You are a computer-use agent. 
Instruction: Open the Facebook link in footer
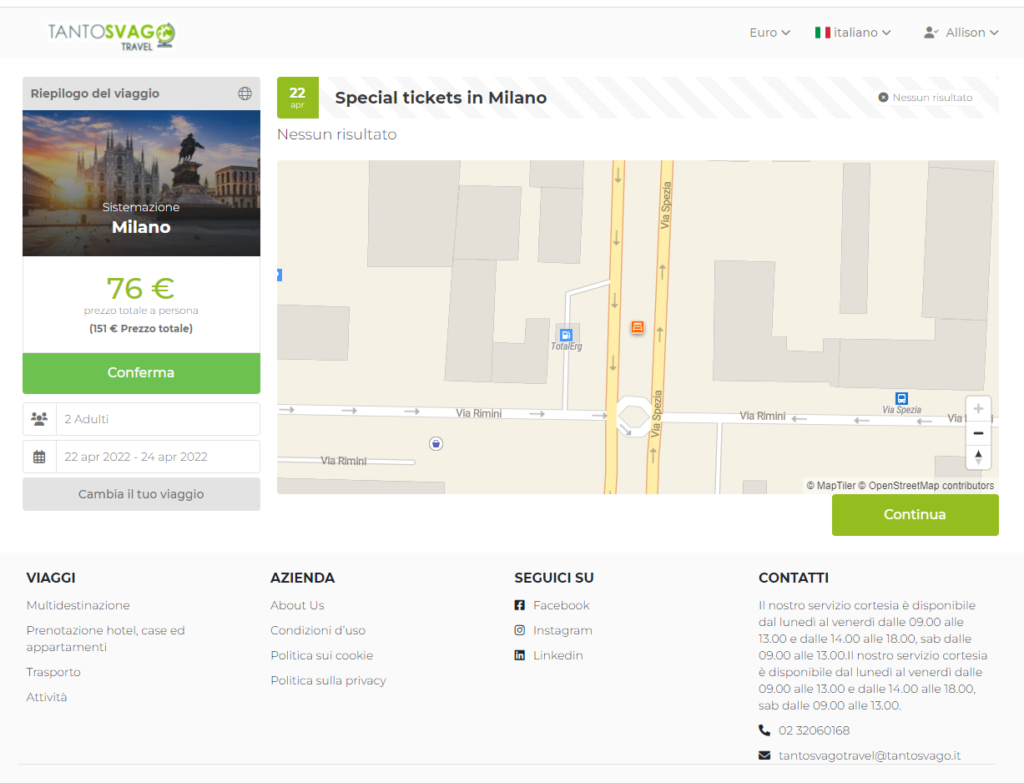(560, 605)
